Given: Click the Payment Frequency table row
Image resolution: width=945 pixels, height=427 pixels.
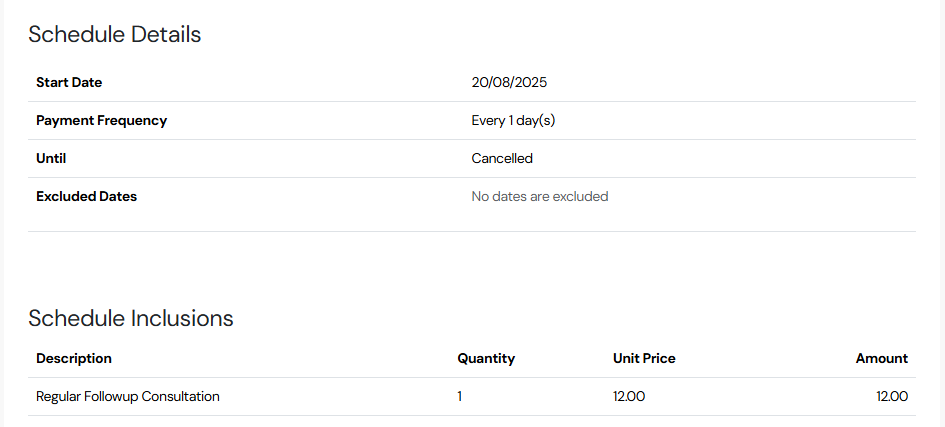Looking at the screenshot, I should click(472, 120).
